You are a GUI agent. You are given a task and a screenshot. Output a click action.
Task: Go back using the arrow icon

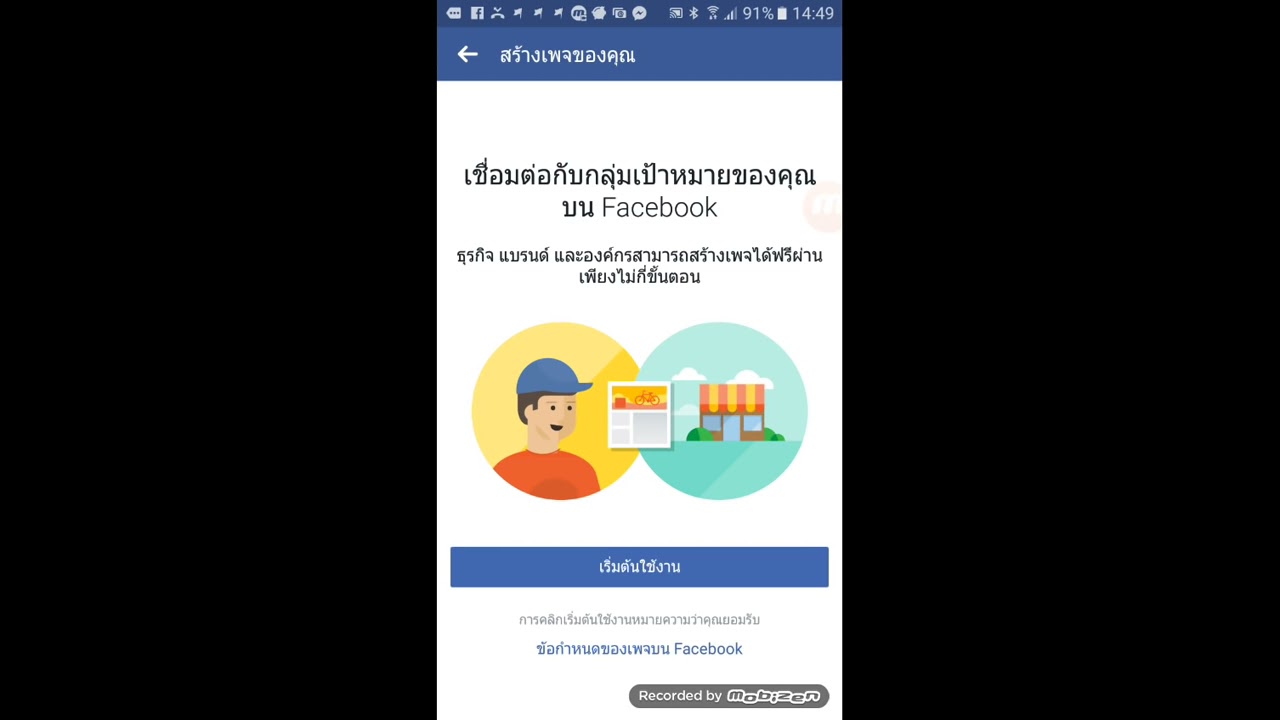pos(467,55)
